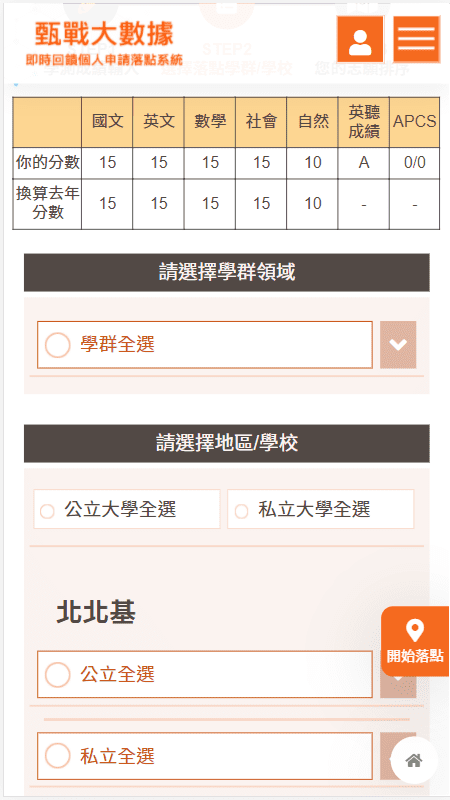
Task: Select the 私立大學全選 option
Action: [320, 509]
